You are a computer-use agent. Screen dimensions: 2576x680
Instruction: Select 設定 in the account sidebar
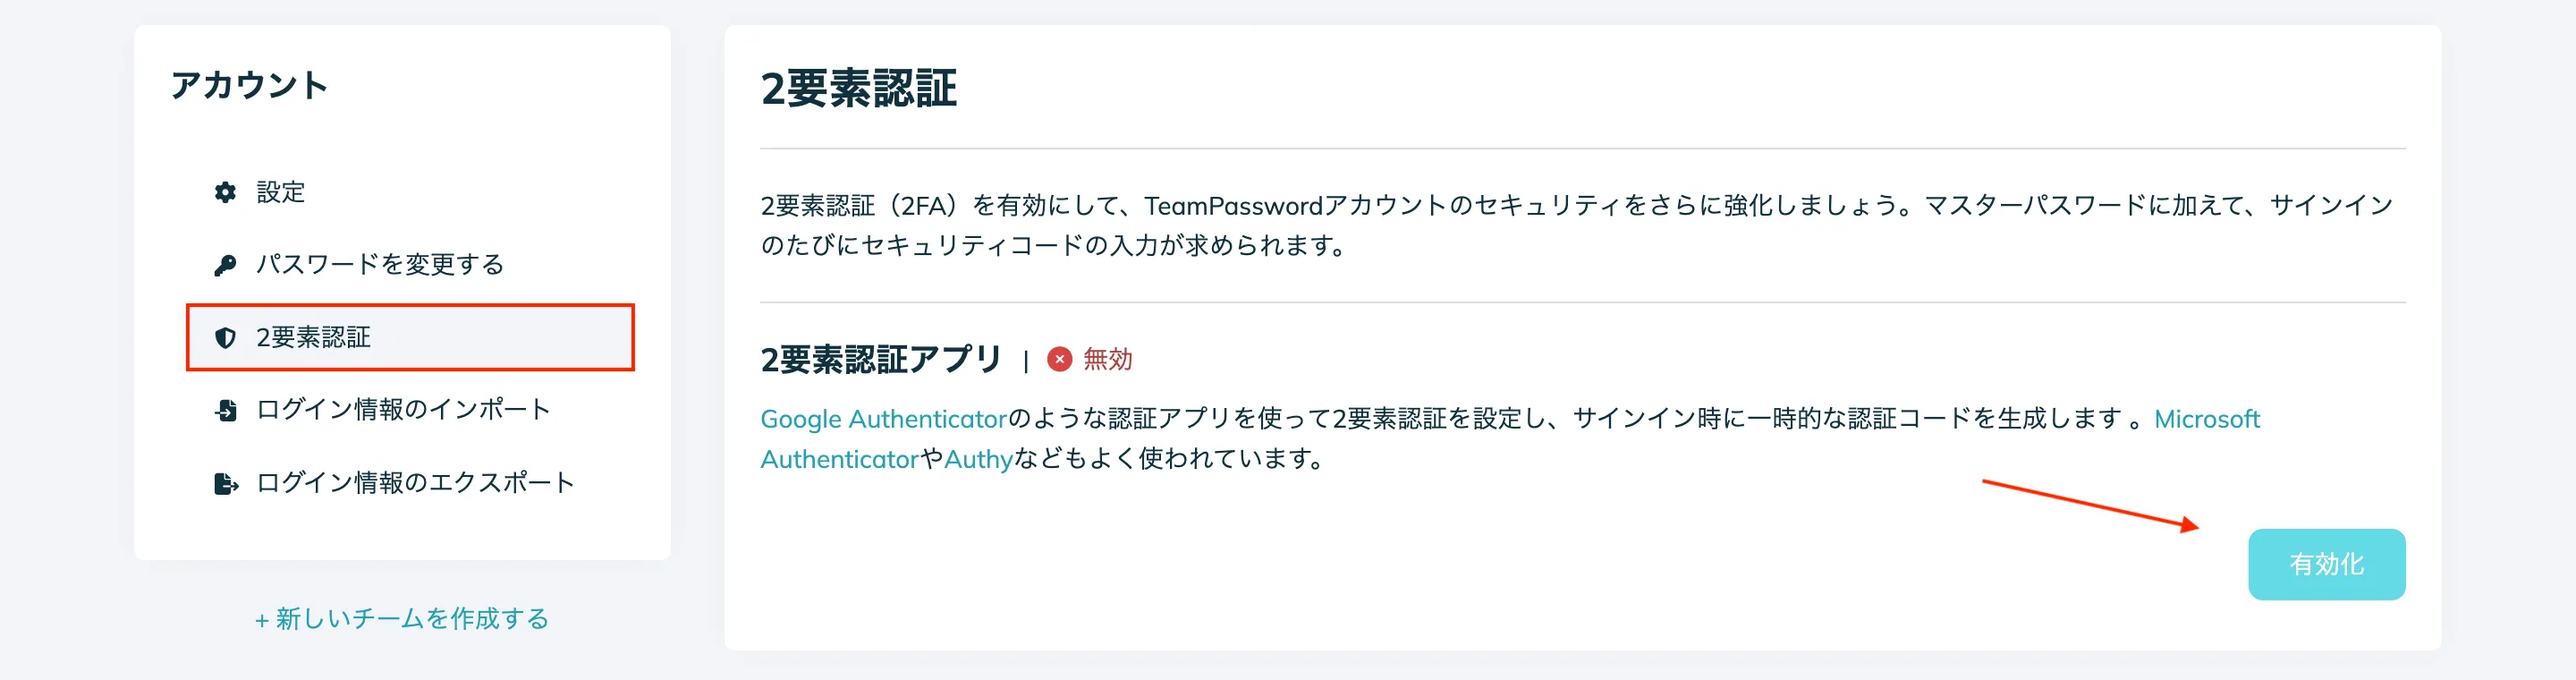click(x=280, y=193)
